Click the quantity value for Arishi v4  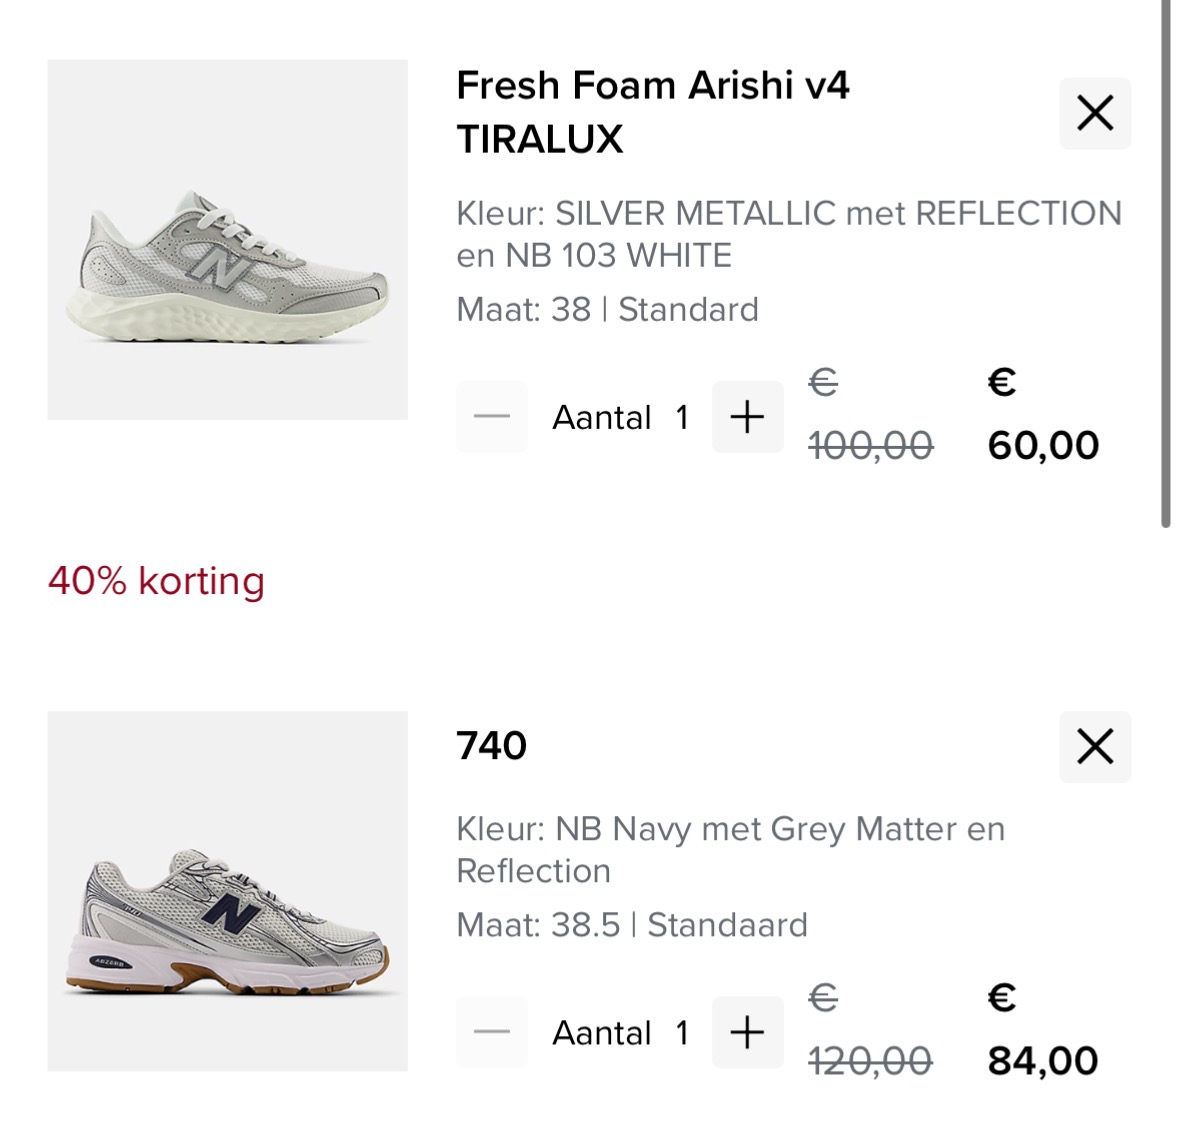[x=683, y=416]
